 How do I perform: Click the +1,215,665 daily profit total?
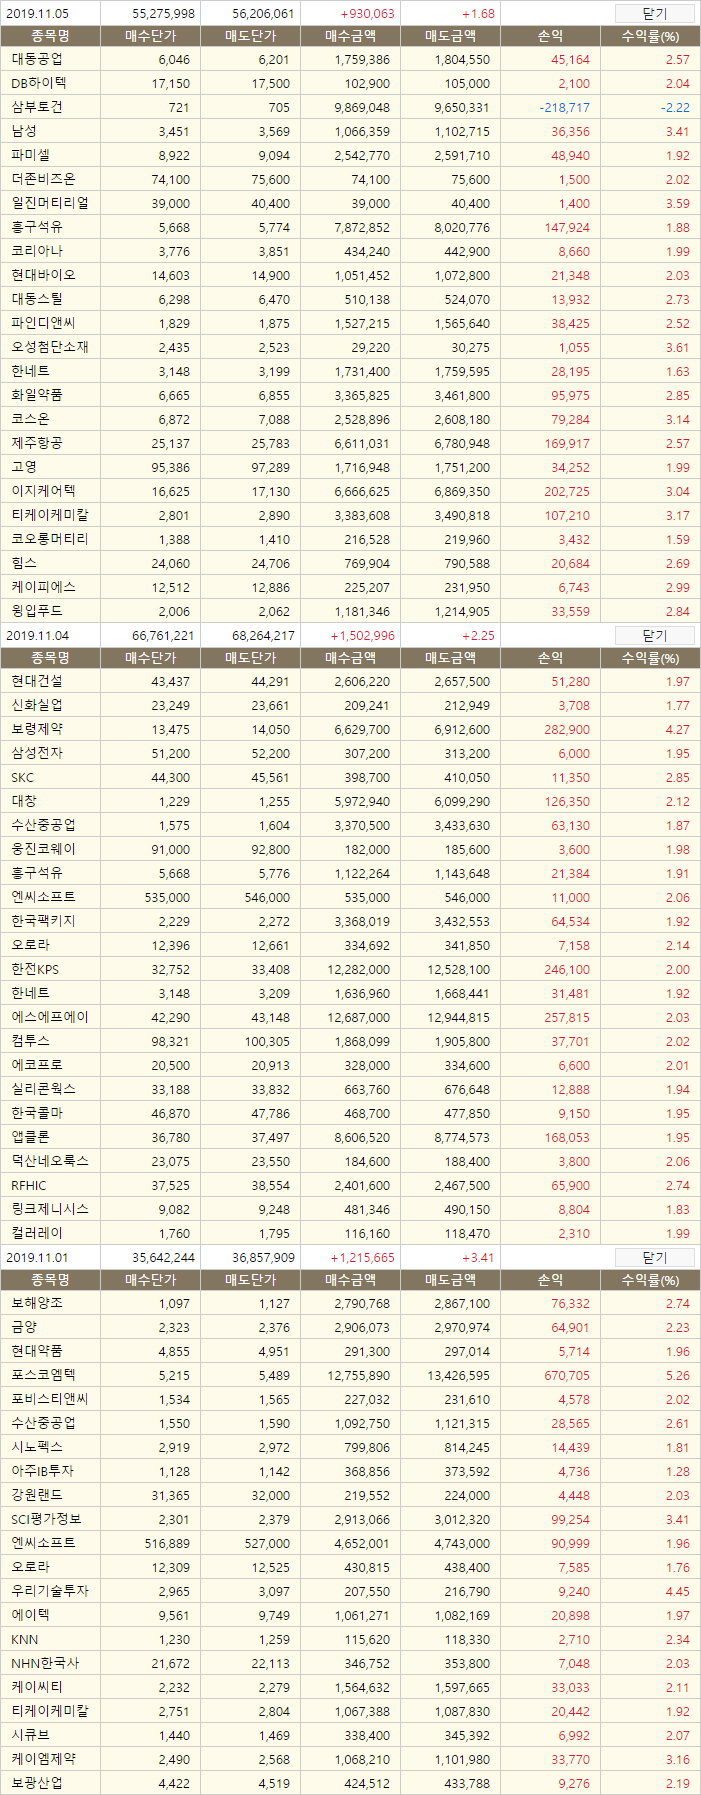pyautogui.click(x=362, y=1258)
